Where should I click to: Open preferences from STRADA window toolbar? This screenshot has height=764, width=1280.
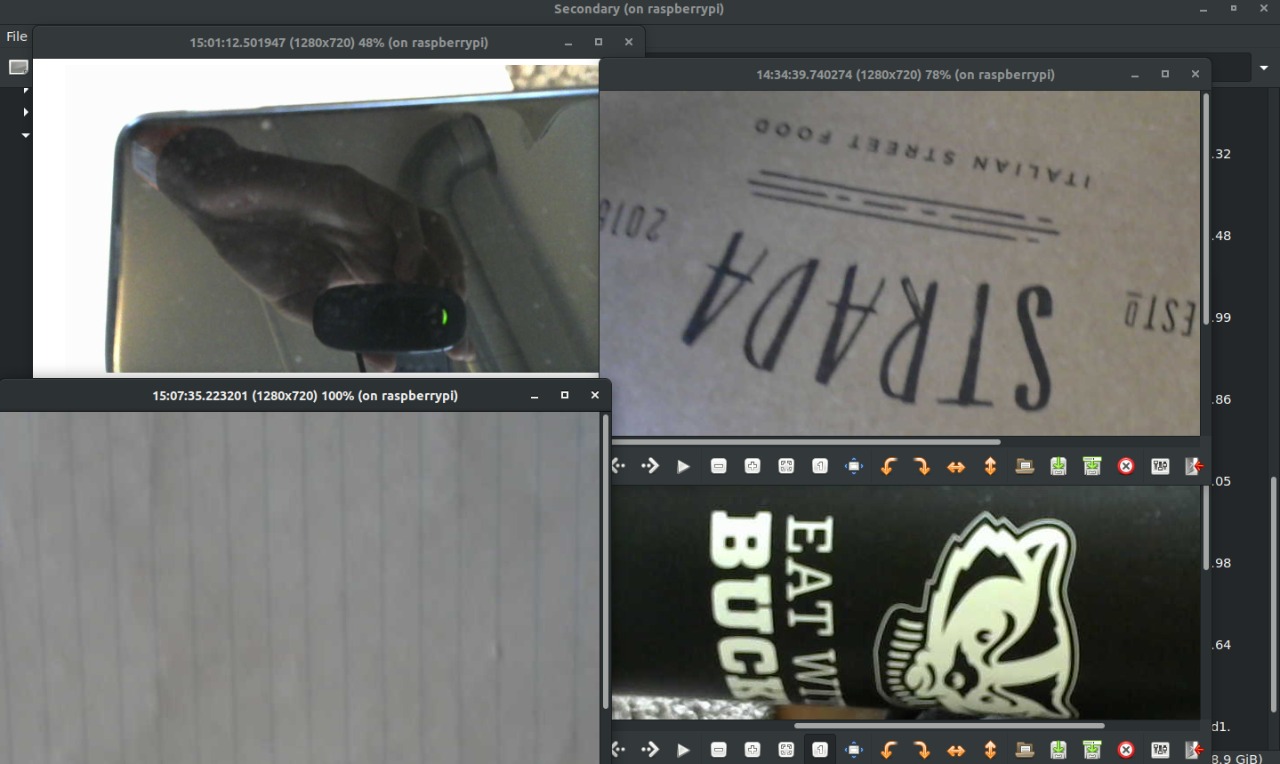click(1160, 466)
